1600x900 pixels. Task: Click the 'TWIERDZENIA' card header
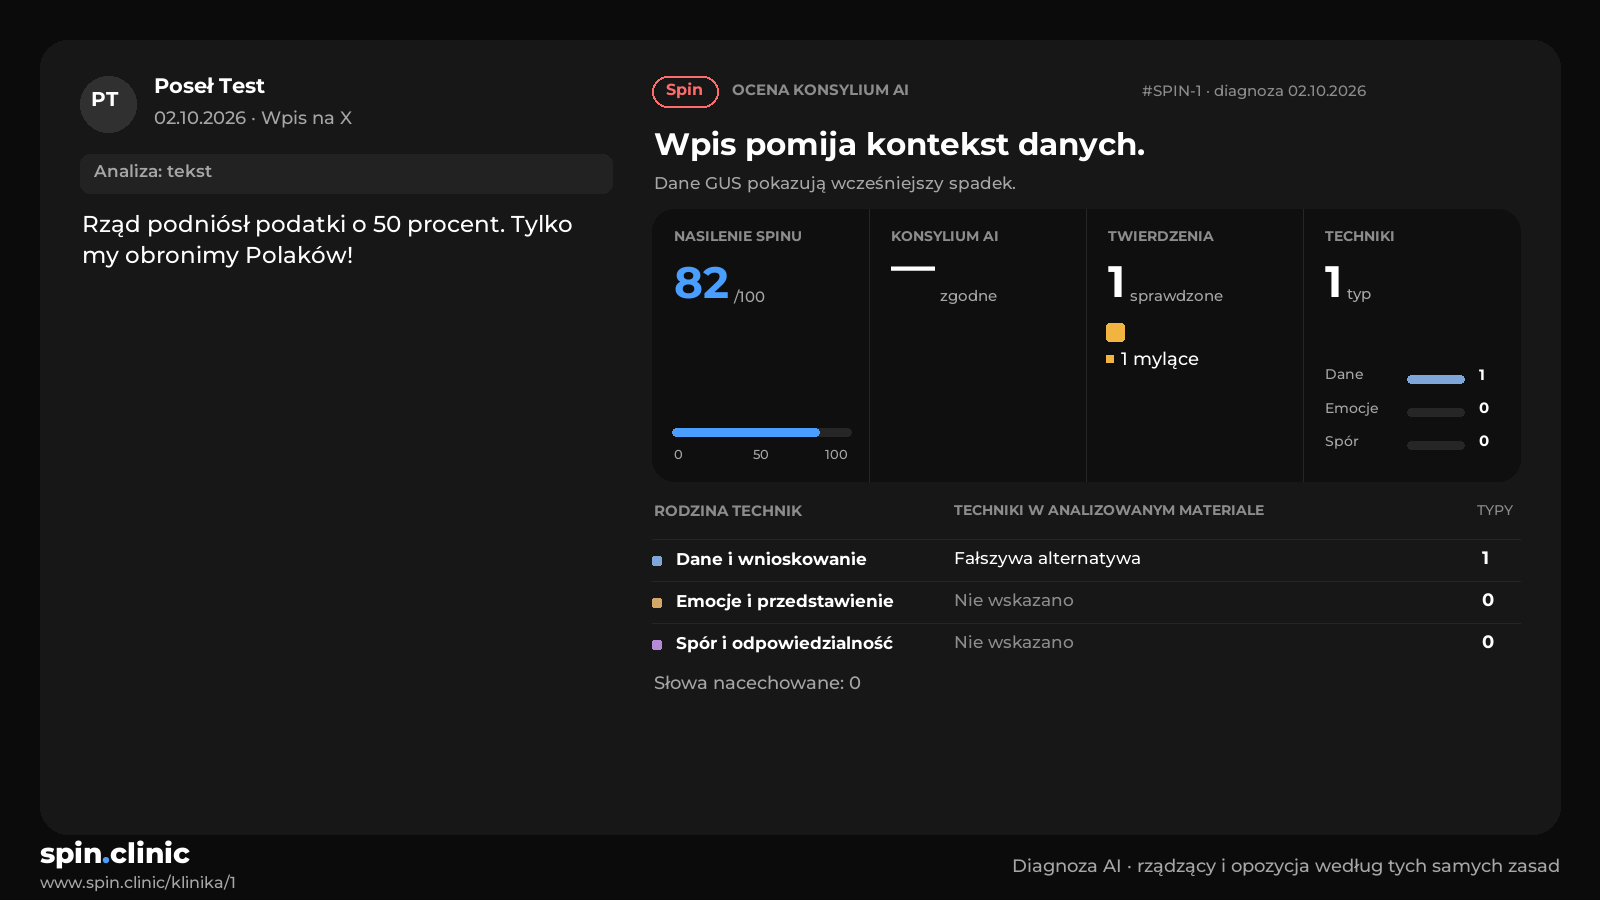pos(1161,237)
